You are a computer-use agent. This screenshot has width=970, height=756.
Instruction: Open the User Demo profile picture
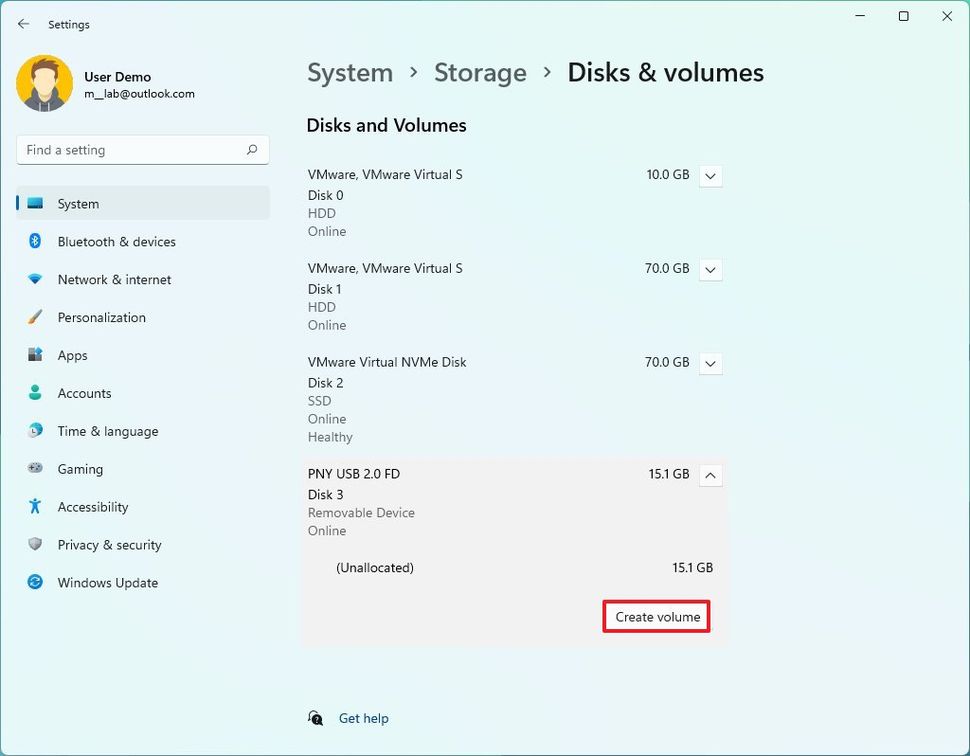click(x=44, y=83)
